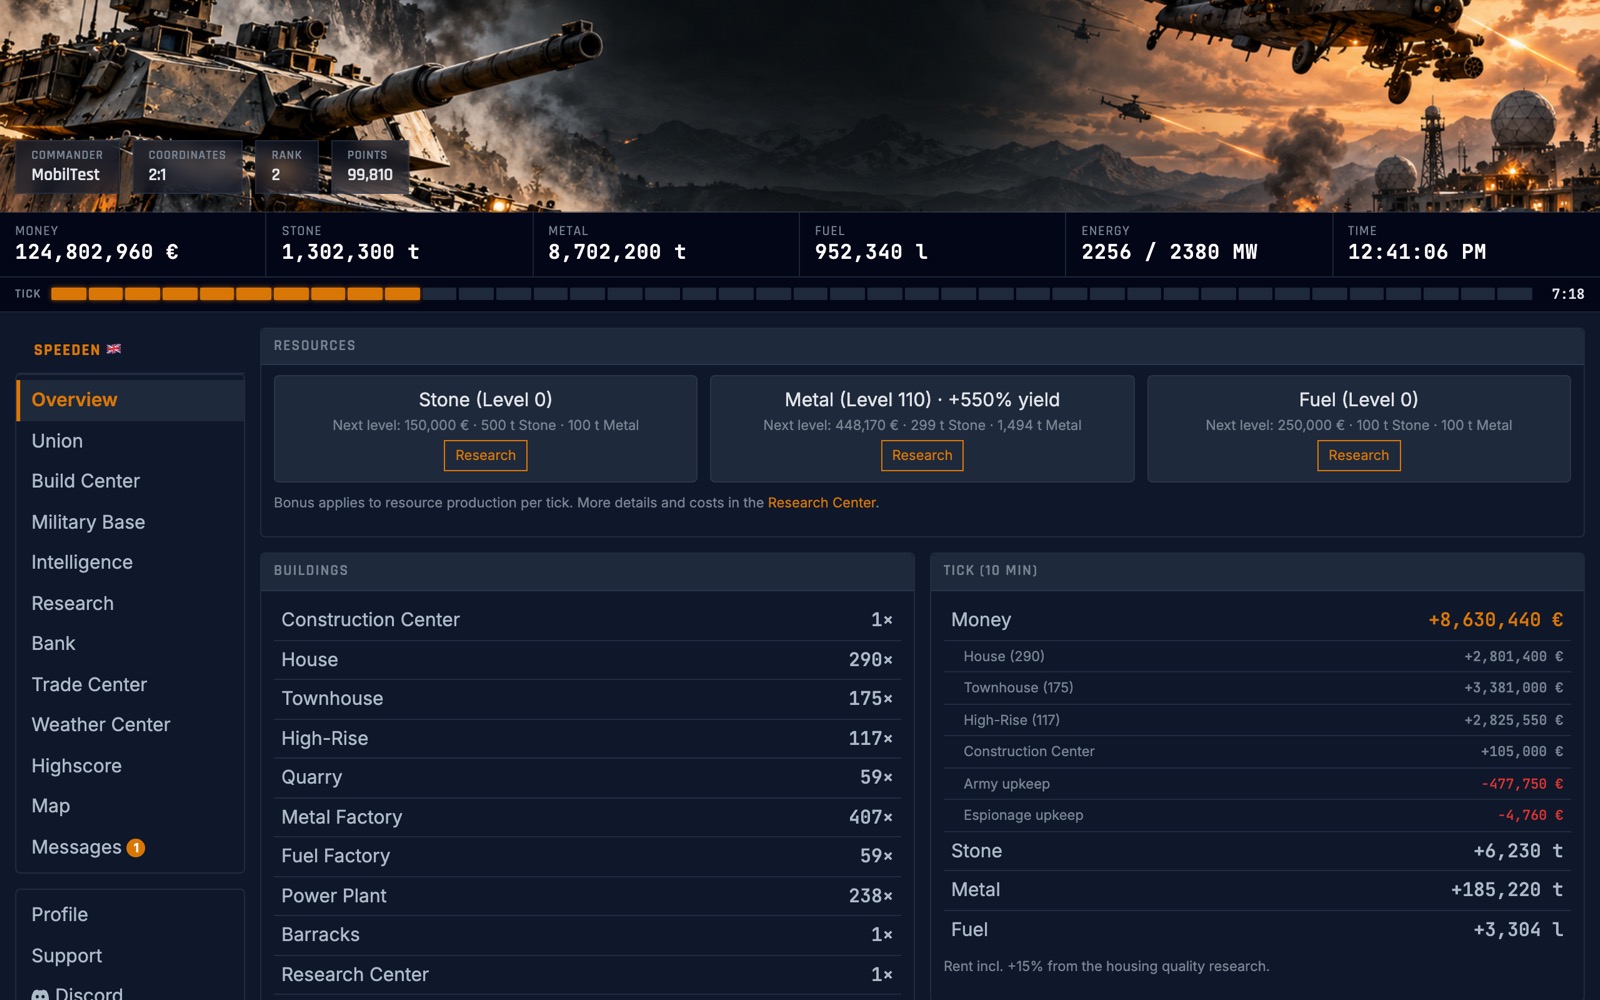Click the Energy value 2256 / 2380 MW
The width and height of the screenshot is (1600, 1000).
tap(1169, 252)
